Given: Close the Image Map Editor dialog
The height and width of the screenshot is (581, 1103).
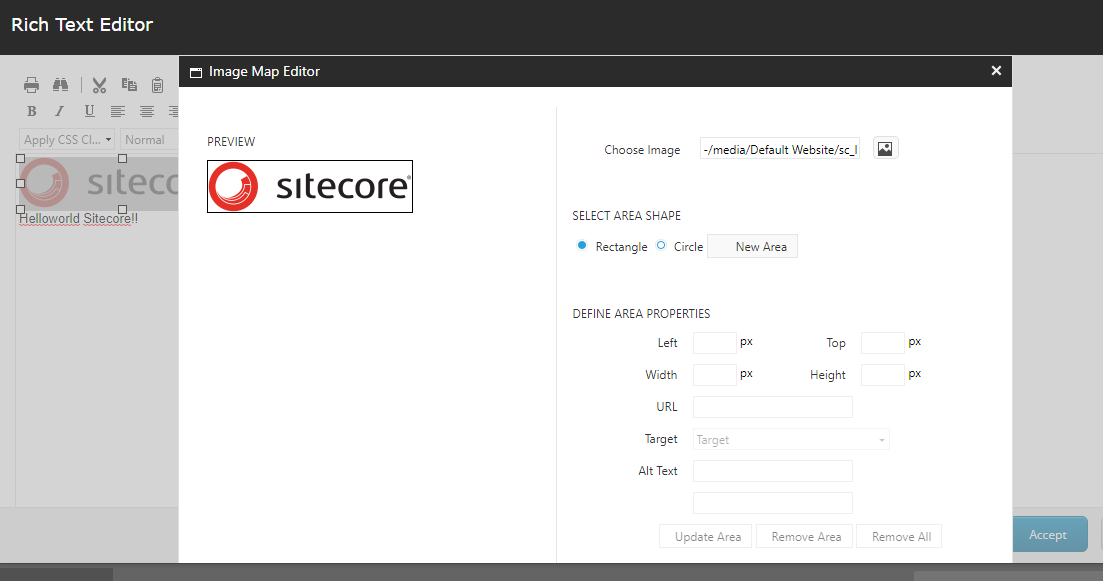Looking at the screenshot, I should tap(996, 70).
